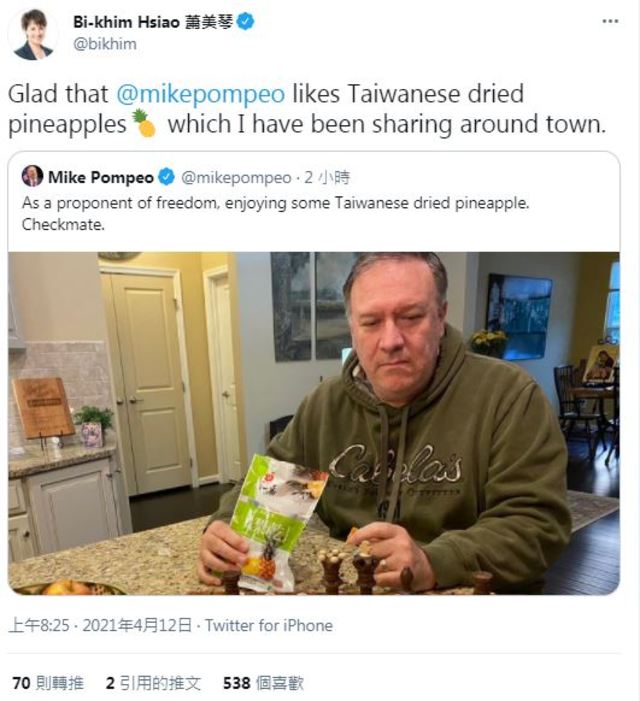Click Mike Pompeo's small avatar in quoted tweet

[32, 177]
